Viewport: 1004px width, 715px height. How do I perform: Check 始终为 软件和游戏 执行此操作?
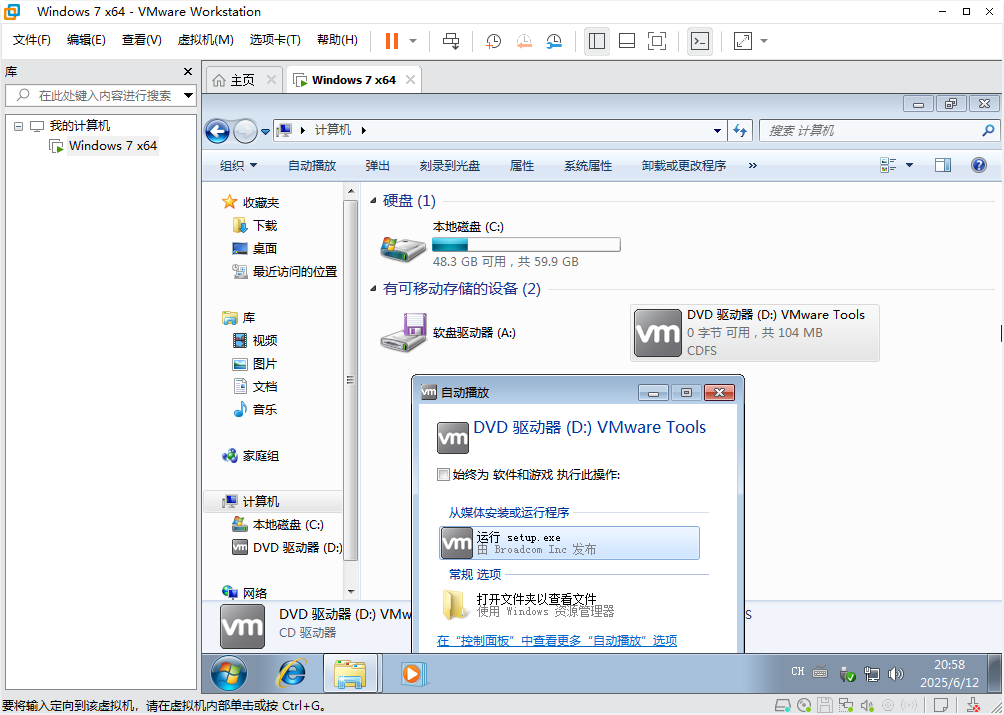(443, 474)
